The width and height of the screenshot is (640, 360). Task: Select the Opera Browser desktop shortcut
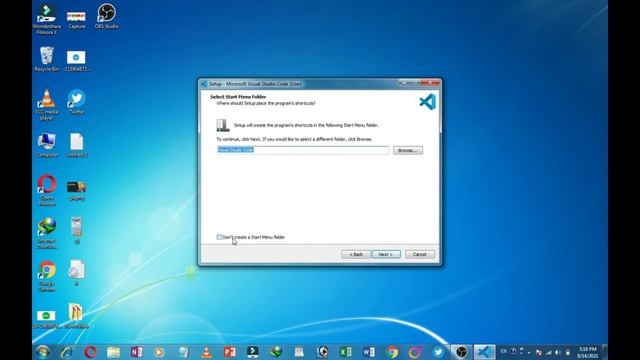[47, 190]
